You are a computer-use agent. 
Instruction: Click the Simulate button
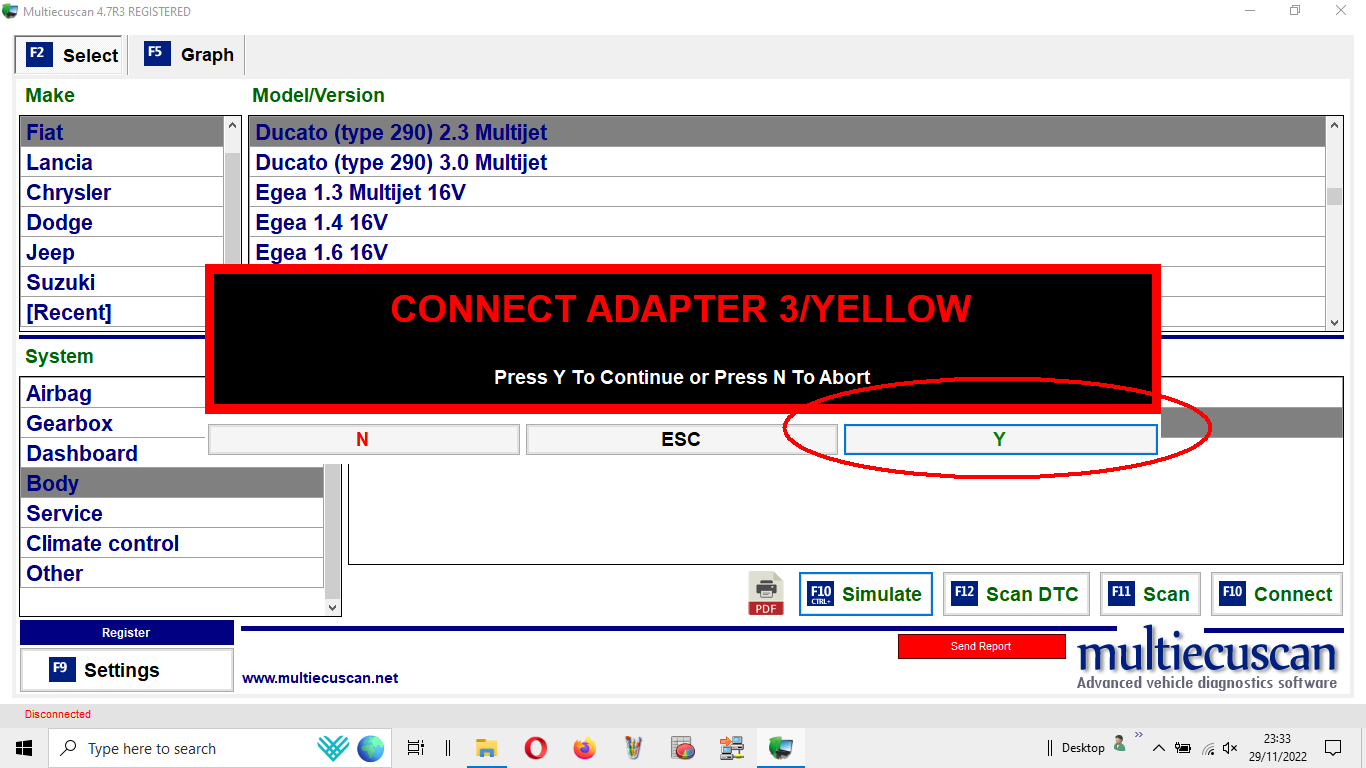point(866,594)
